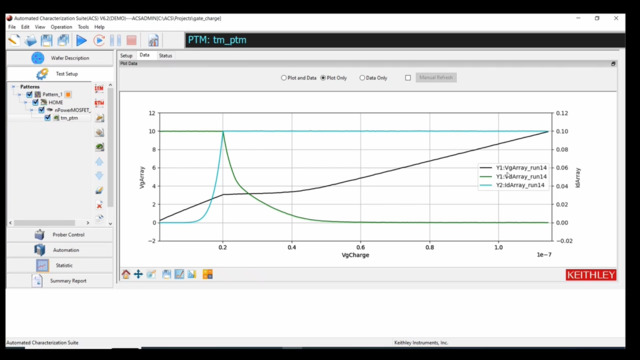This screenshot has width=640, height=360.
Task: Undock the Plot Data panel with corner icon
Action: (613, 64)
